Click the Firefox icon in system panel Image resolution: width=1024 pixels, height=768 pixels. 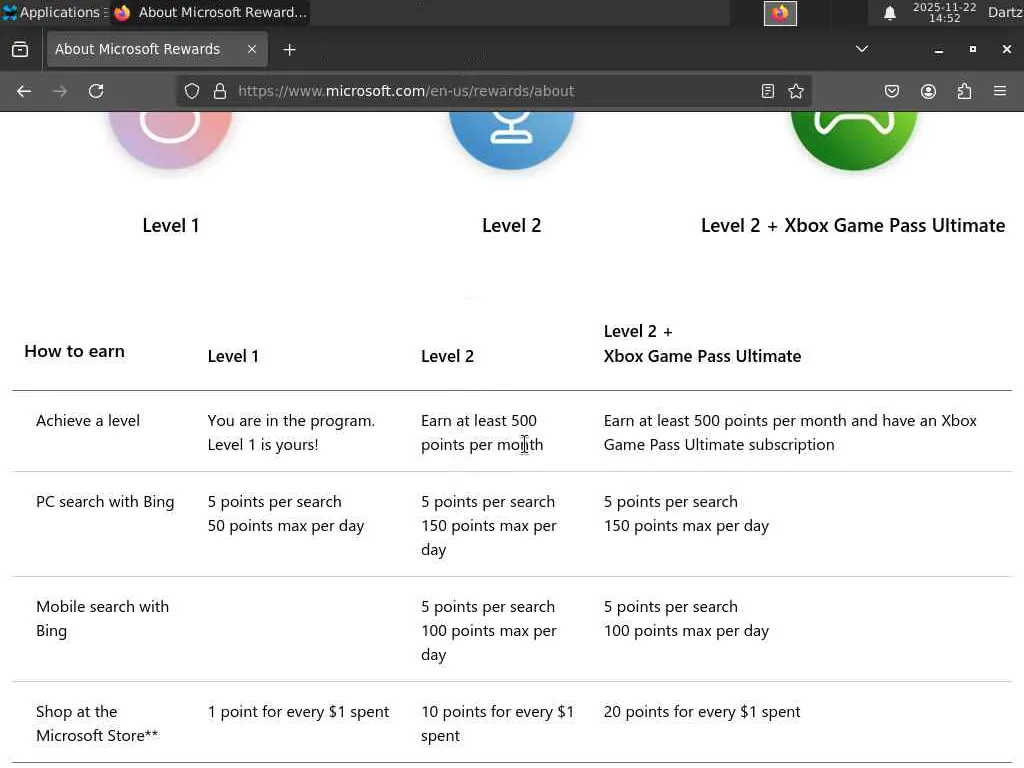pos(780,13)
